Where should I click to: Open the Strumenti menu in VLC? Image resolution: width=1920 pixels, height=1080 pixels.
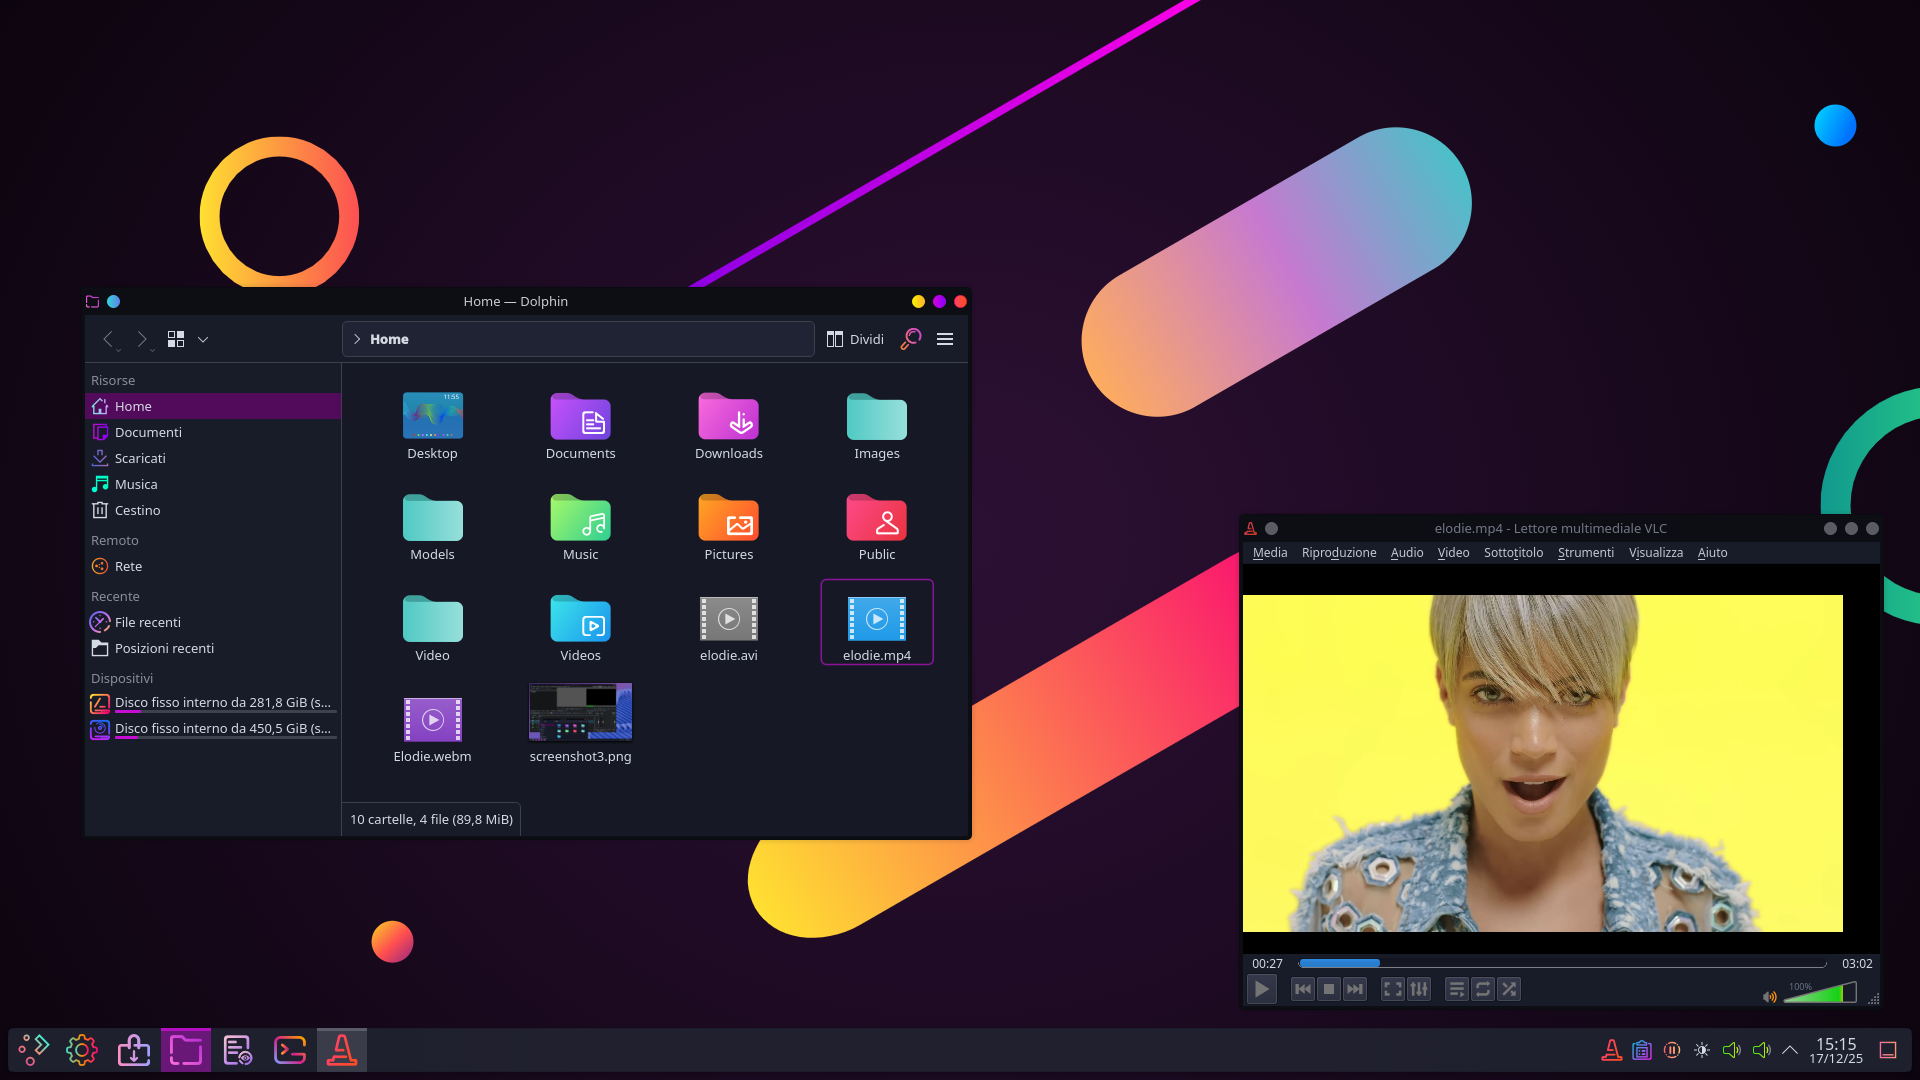click(x=1585, y=553)
